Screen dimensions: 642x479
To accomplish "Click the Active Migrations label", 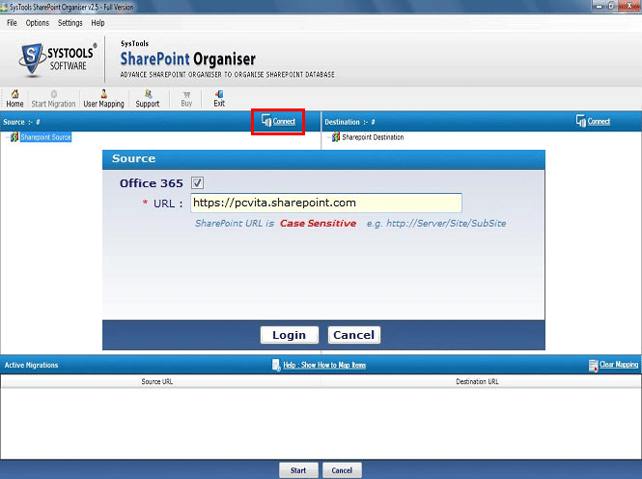I will 31,365.
